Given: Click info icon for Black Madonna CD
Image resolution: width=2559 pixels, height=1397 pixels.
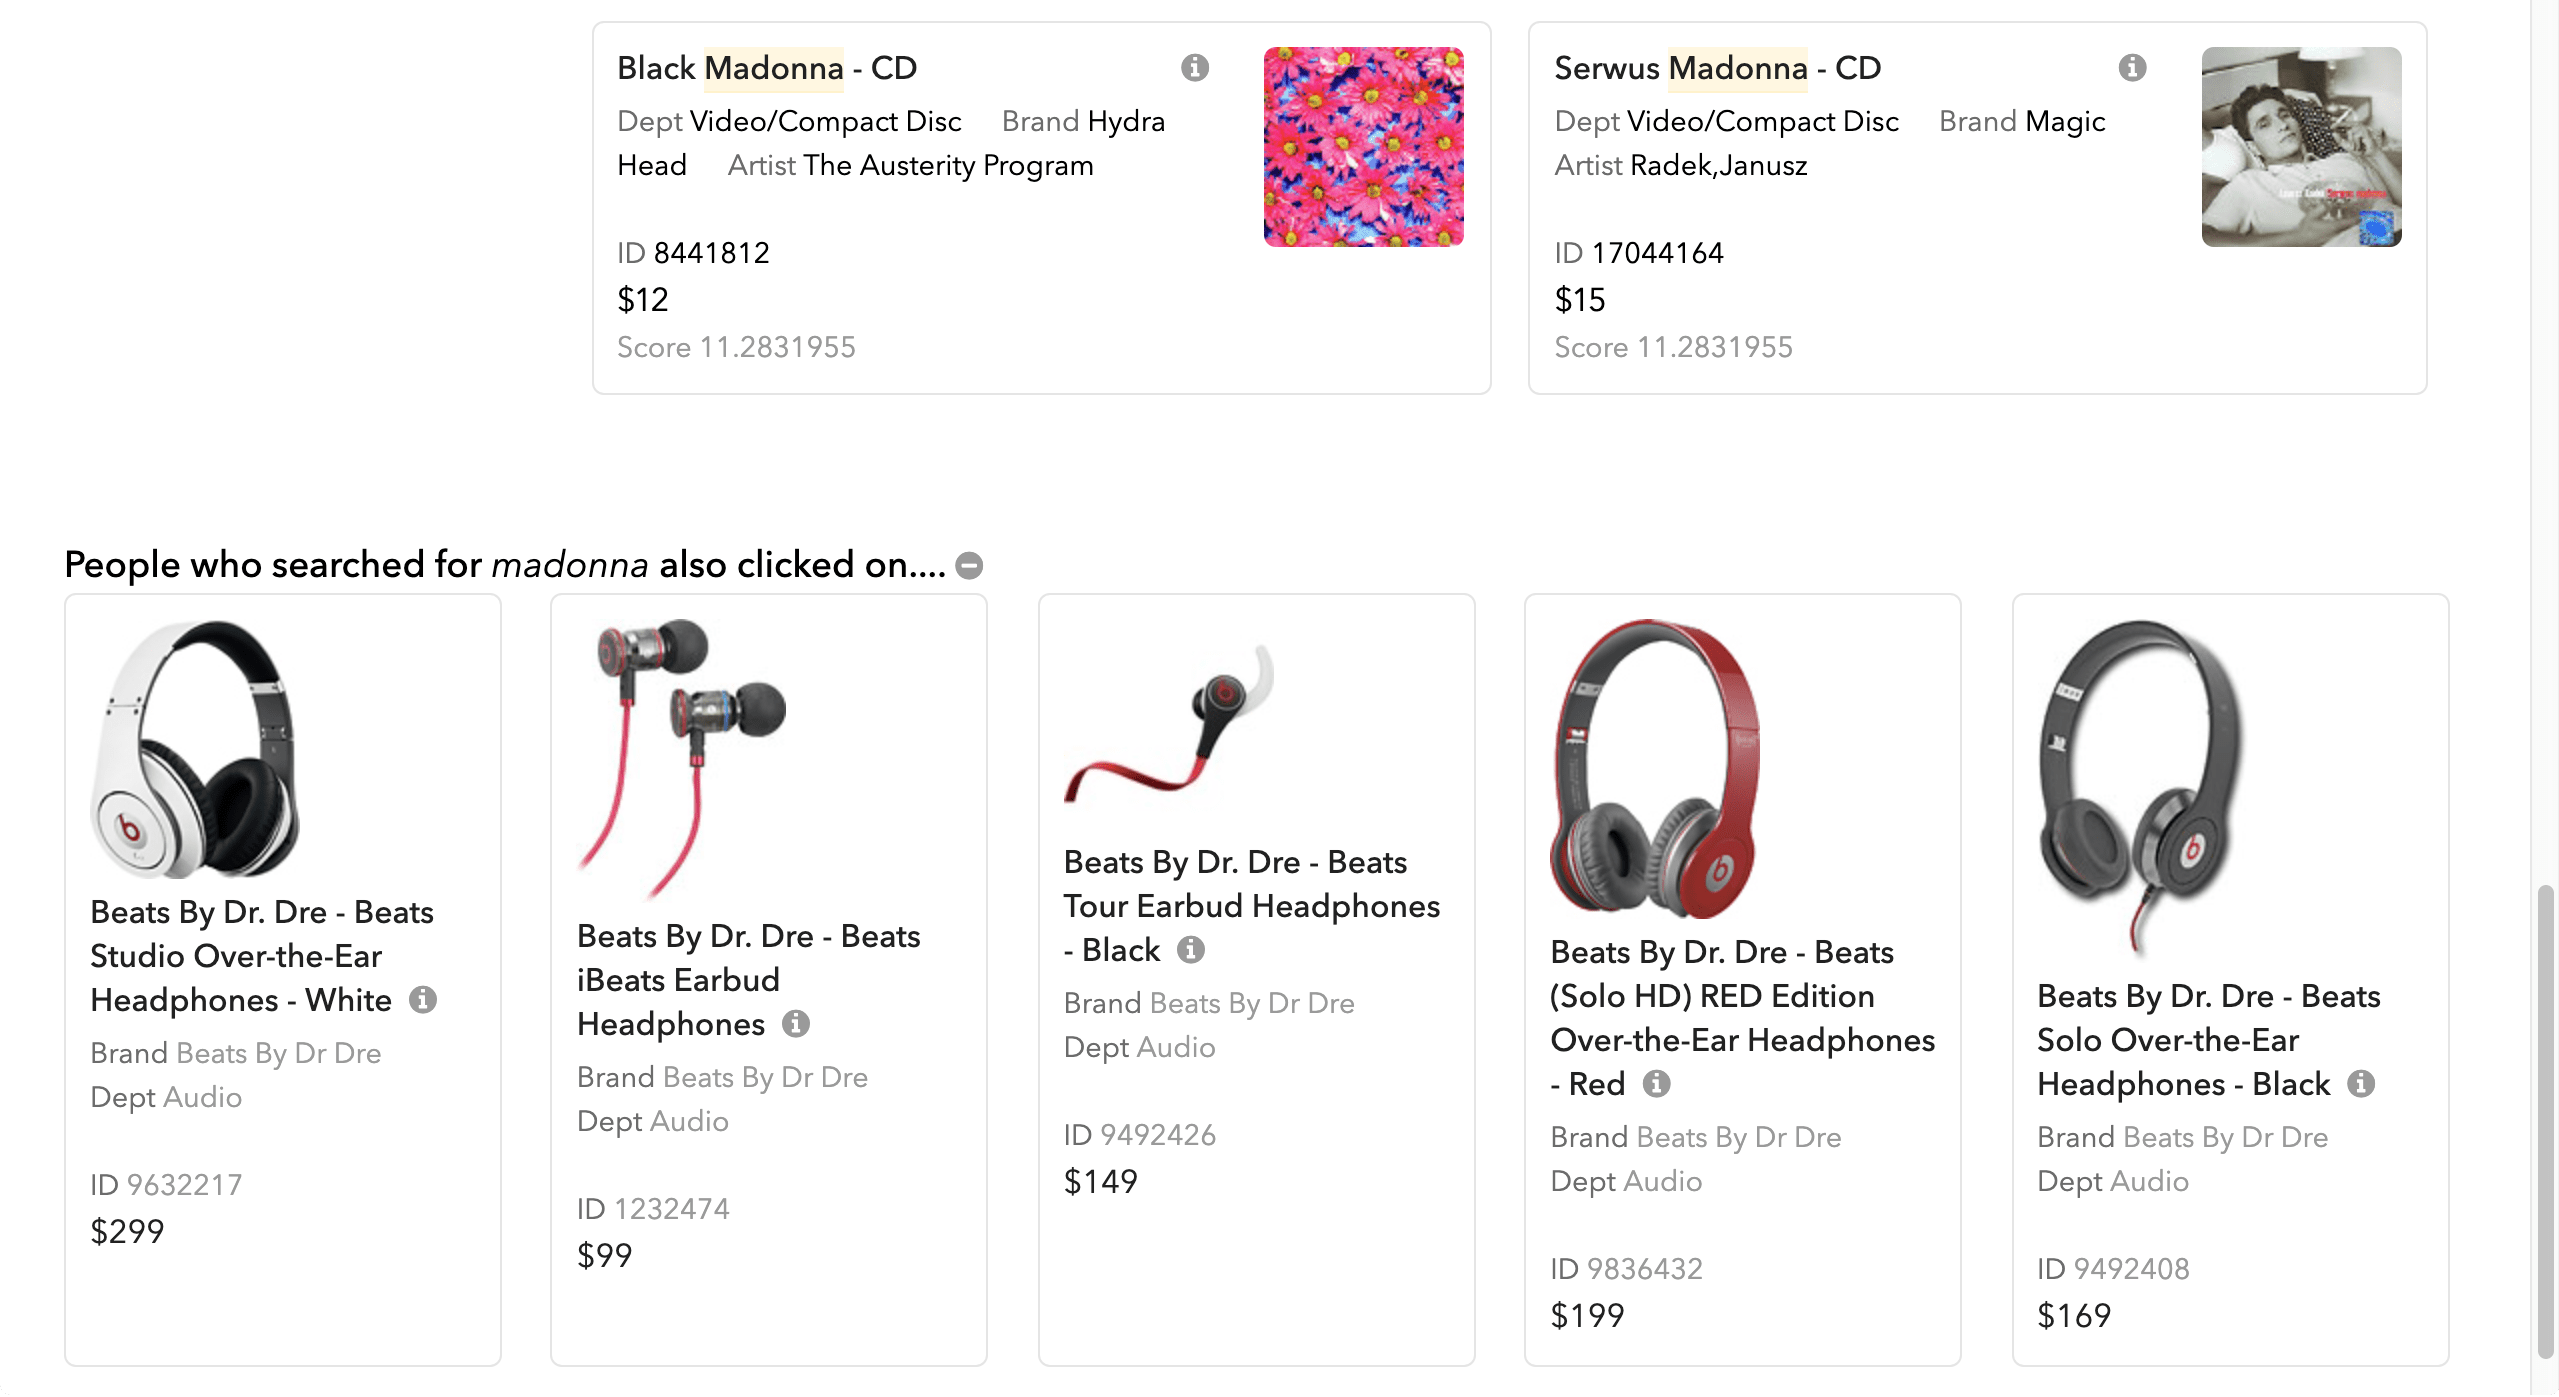Looking at the screenshot, I should 1194,68.
